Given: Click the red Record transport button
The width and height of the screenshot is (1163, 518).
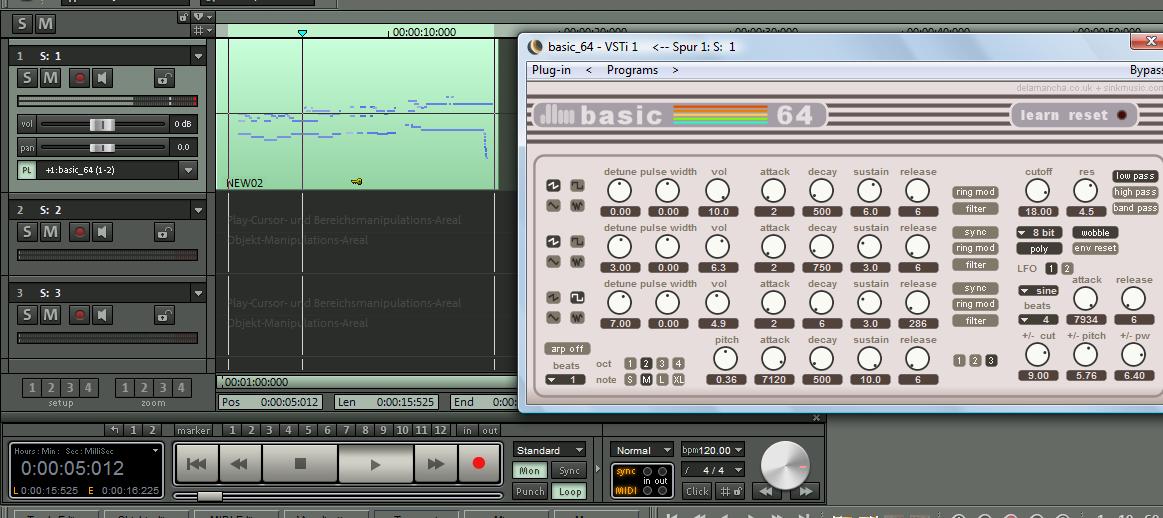Looking at the screenshot, I should 478,464.
